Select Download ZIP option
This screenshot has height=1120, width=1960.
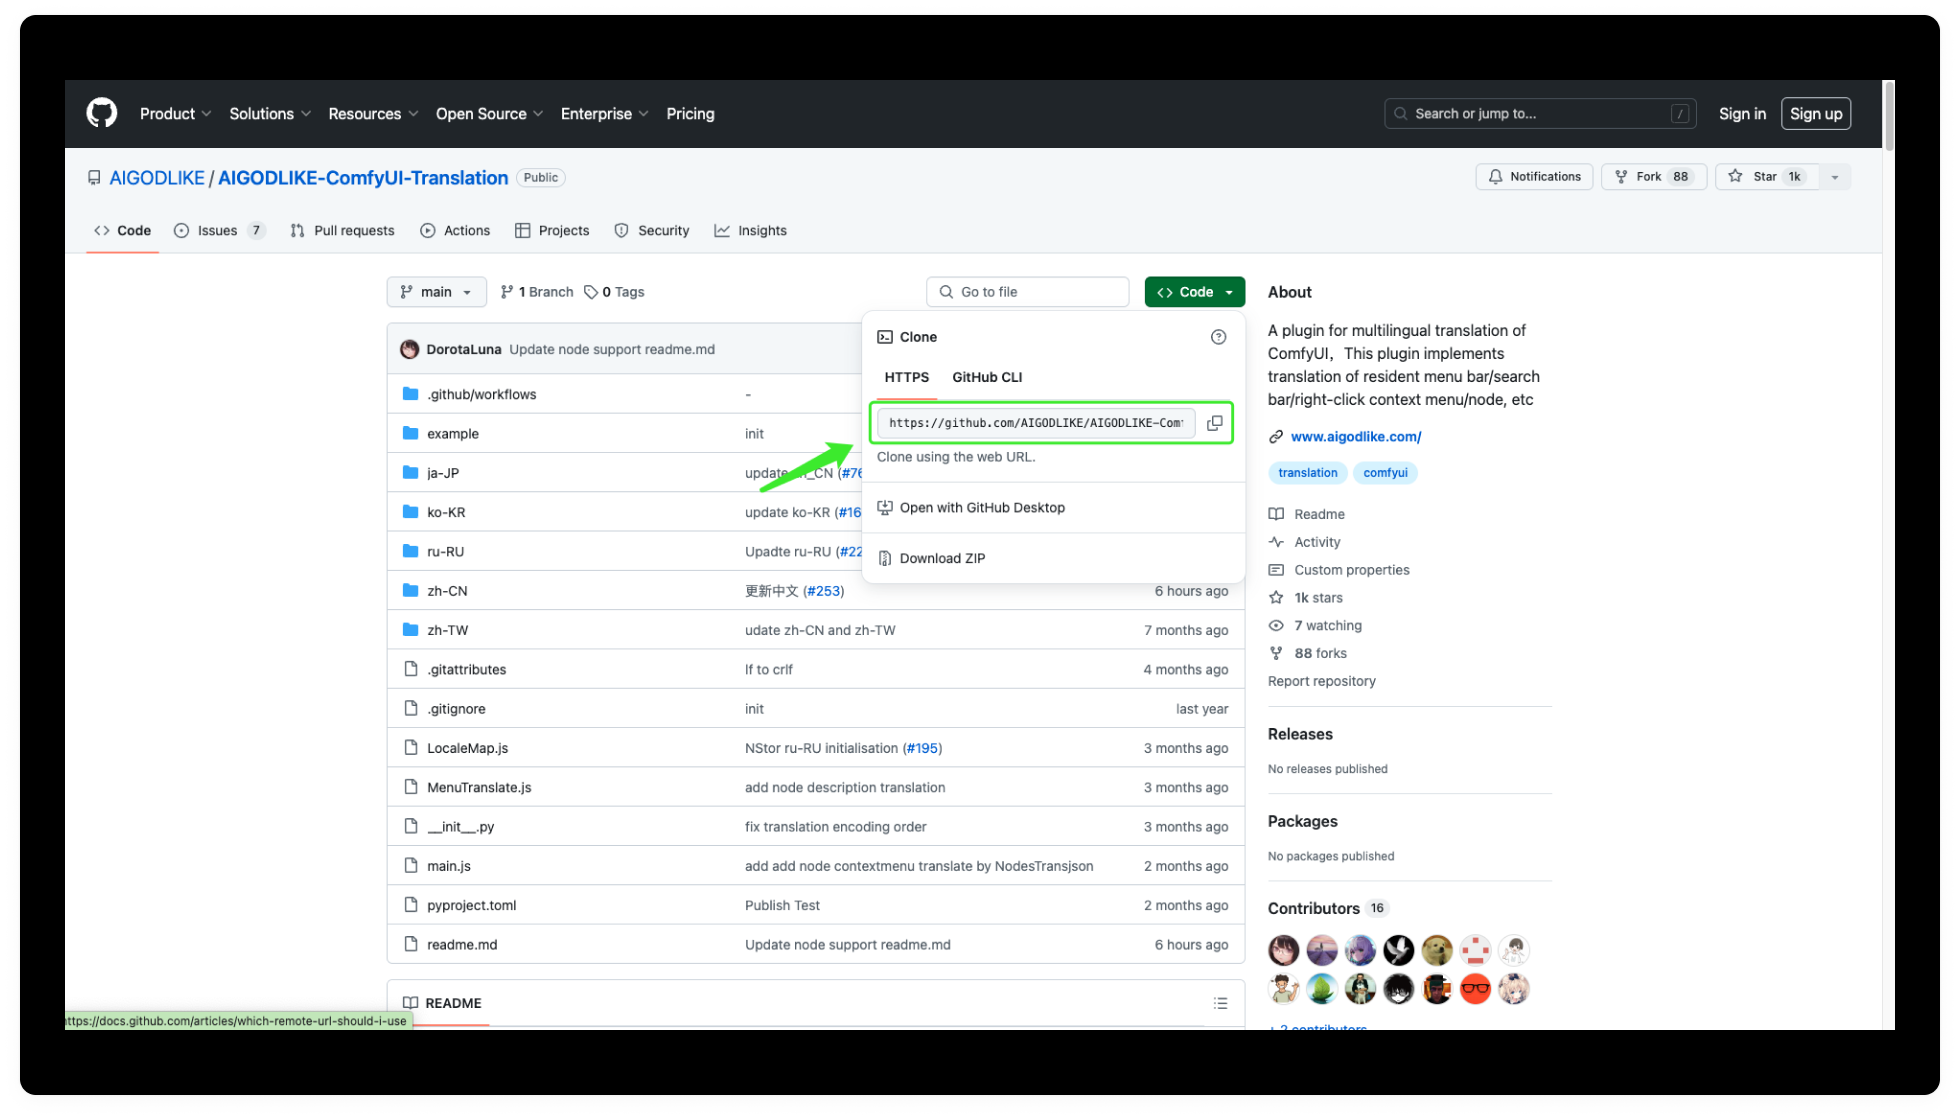click(x=941, y=558)
